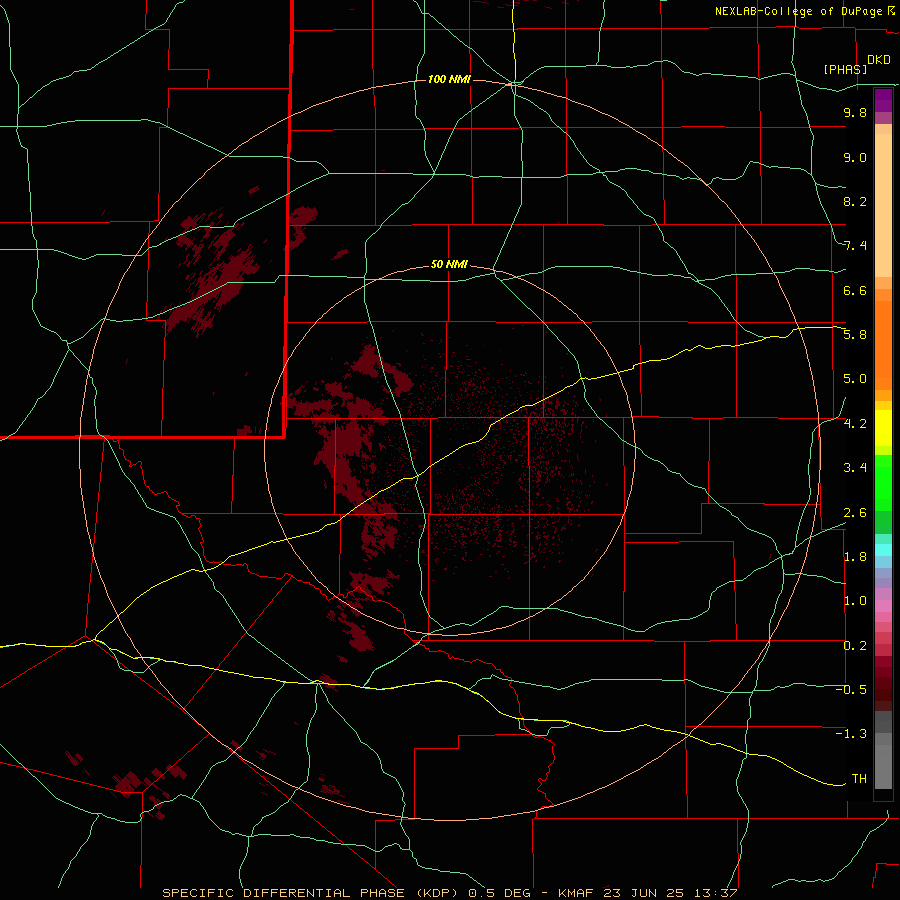Click the 1.0 scale value
Viewport: 900px width, 900px height.
[x=855, y=601]
